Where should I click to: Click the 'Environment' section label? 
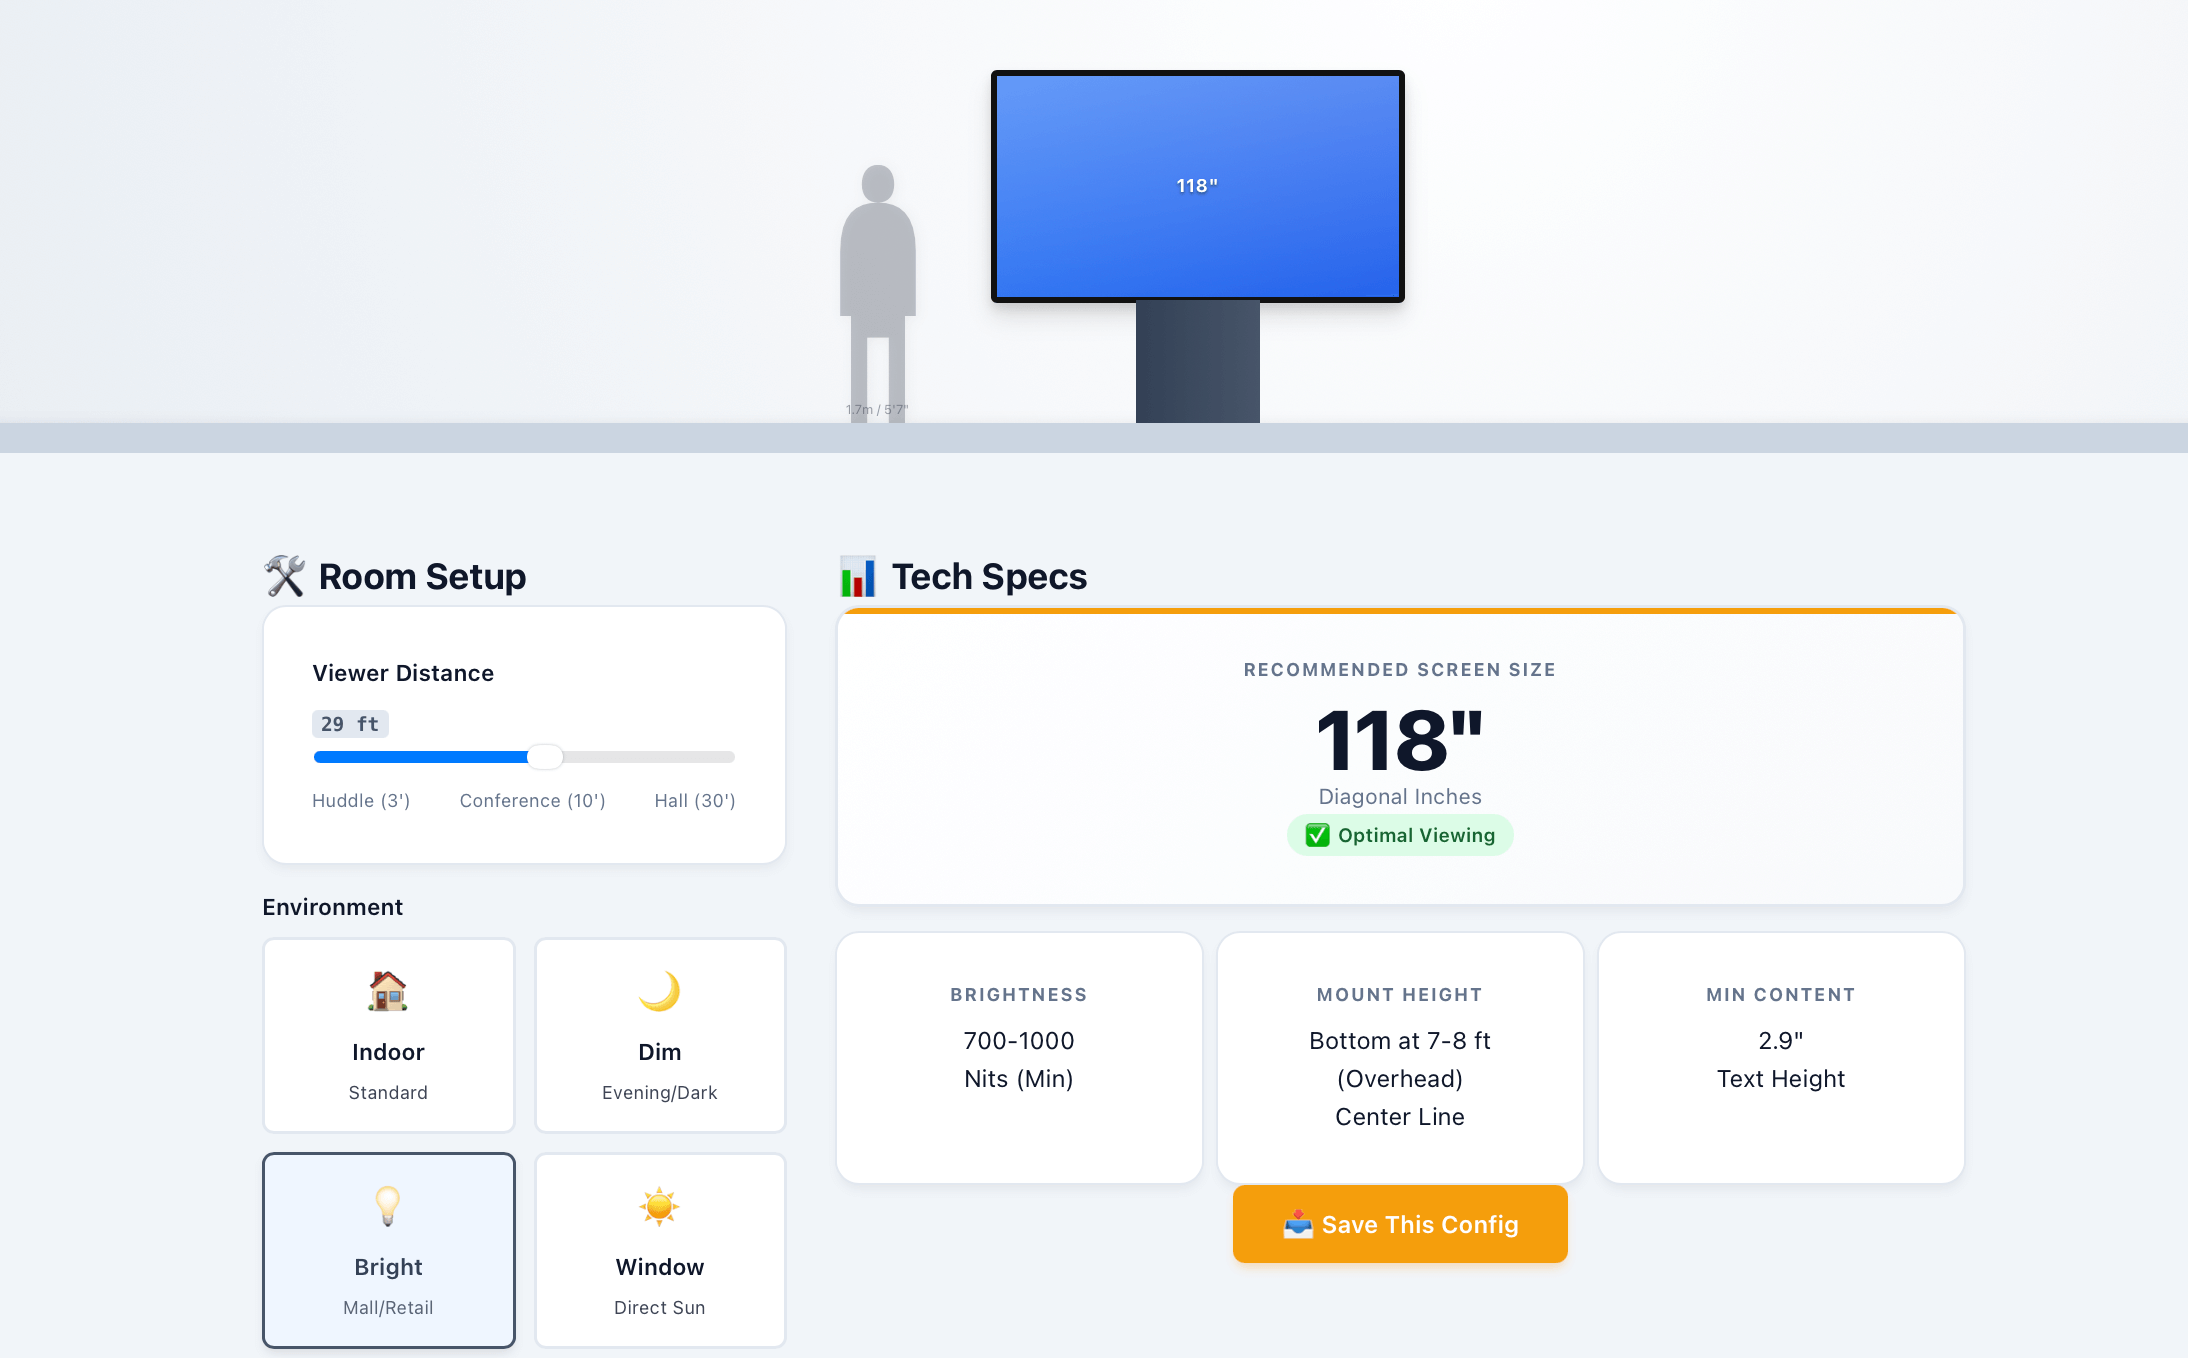(333, 907)
